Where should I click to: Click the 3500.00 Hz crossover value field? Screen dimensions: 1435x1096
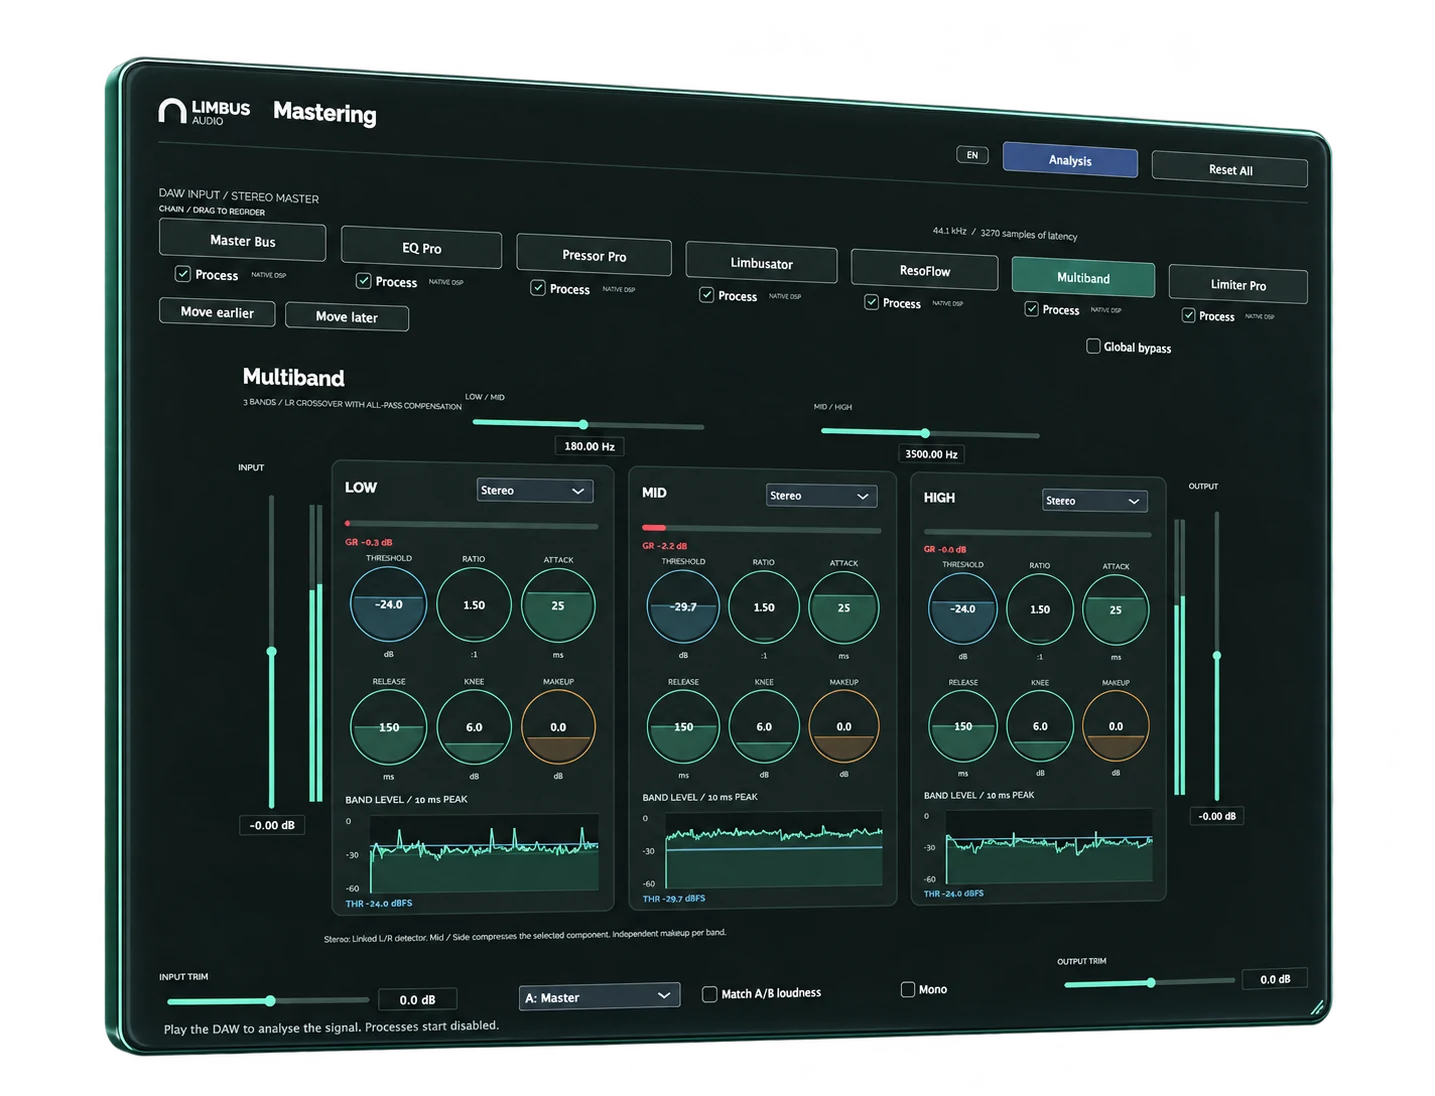931,454
